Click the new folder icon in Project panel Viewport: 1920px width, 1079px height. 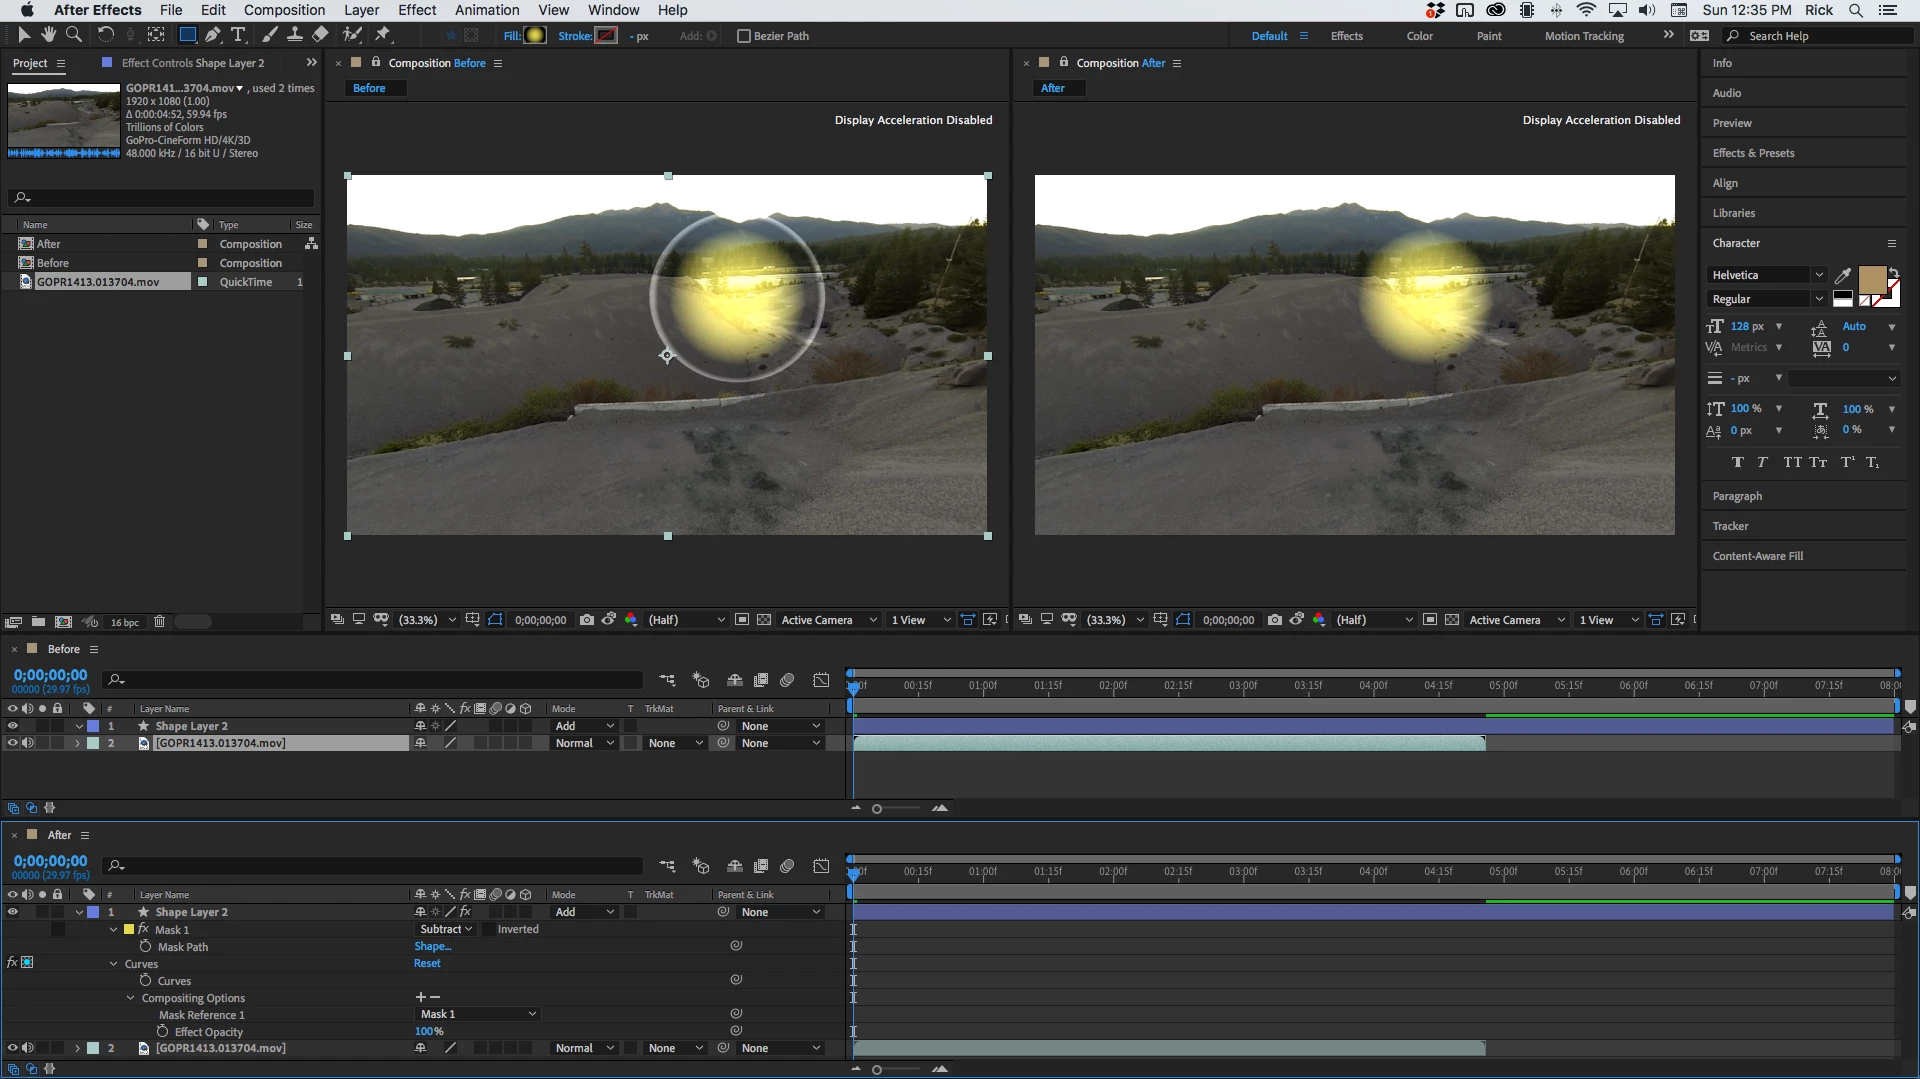[x=38, y=622]
